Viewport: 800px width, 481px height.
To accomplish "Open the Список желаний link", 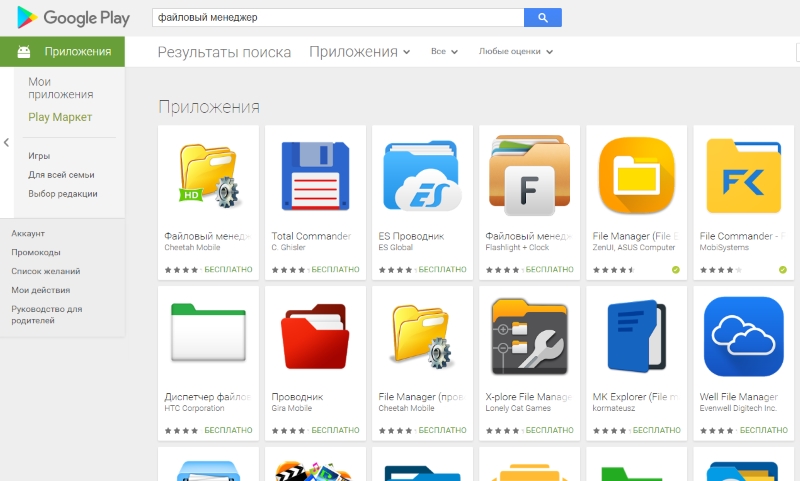I will (45, 271).
